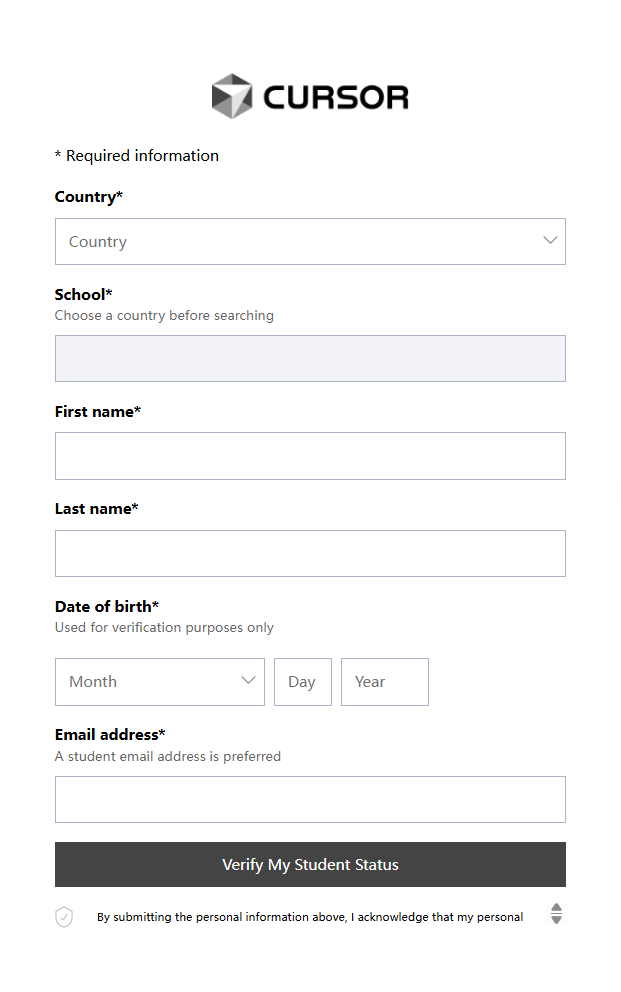Click into the First name field
The image size is (621, 992).
pyautogui.click(x=310, y=456)
